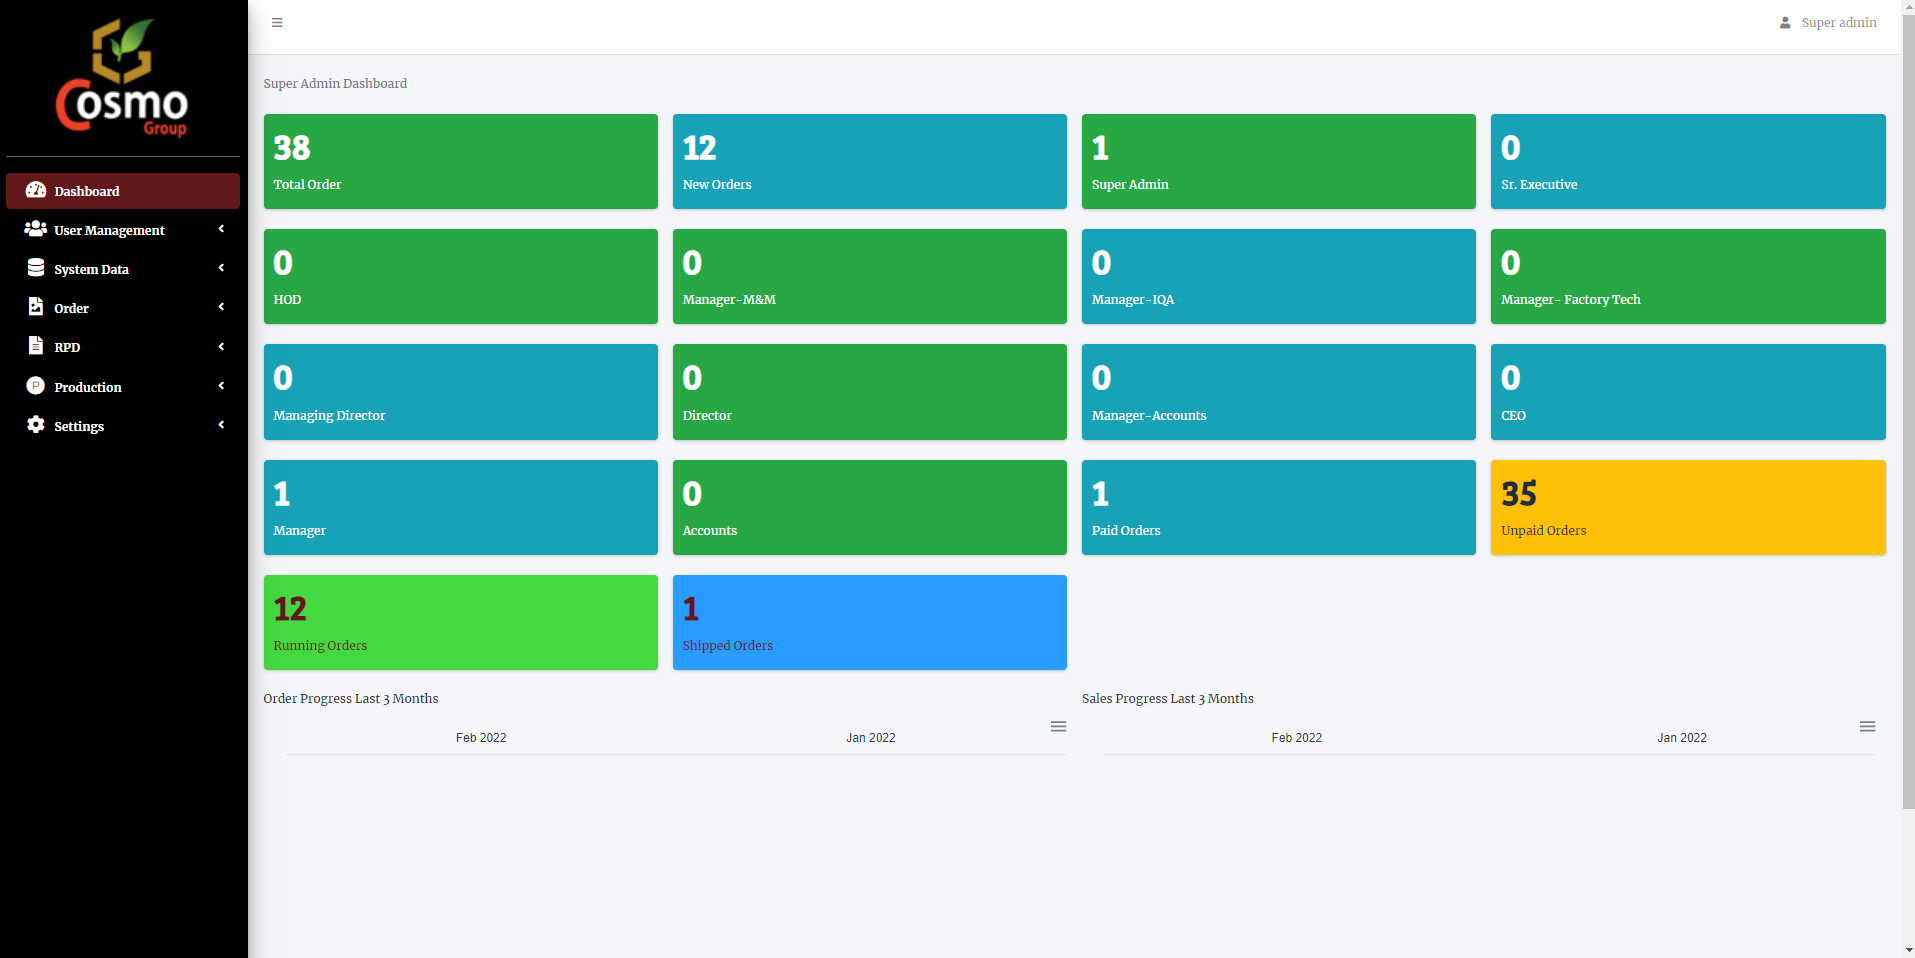Click the Settings gear icon
The width and height of the screenshot is (1915, 958).
tap(36, 425)
